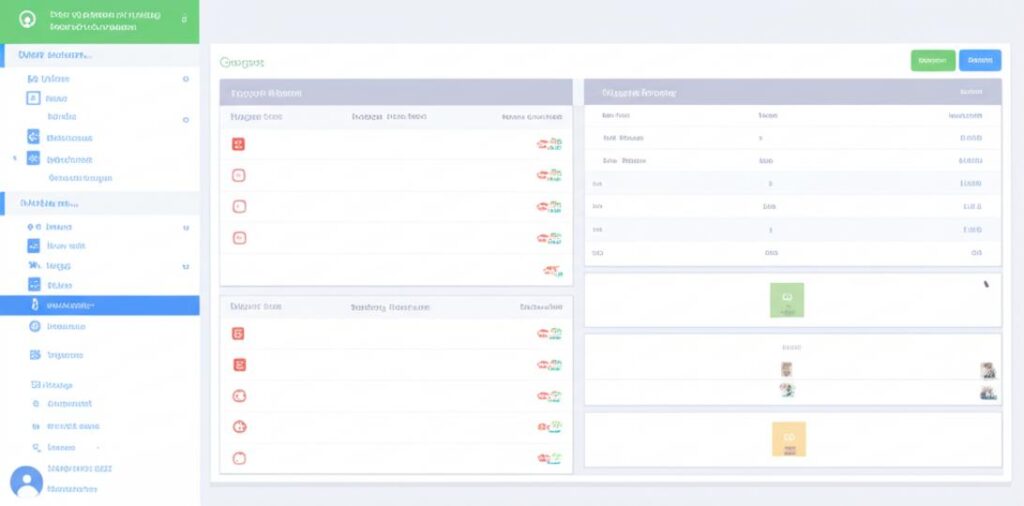This screenshot has width=1024, height=506.
Task: Tick the outlined red box in the upper table's second row
Action: 238,175
